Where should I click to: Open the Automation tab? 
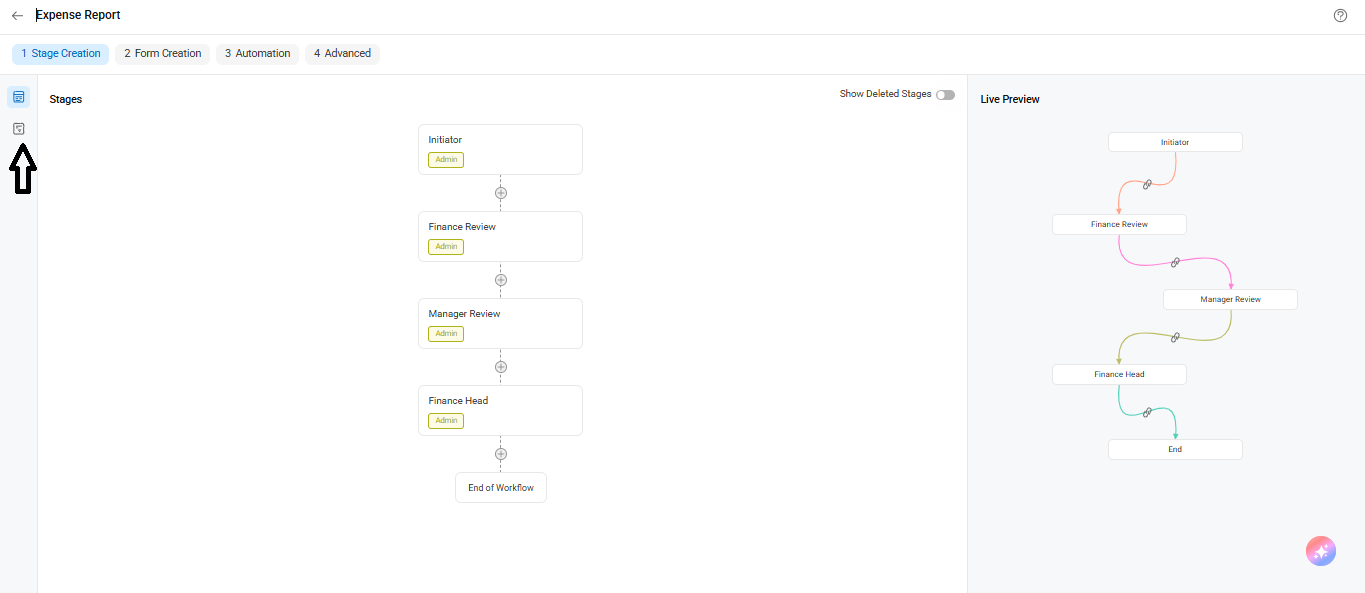coord(257,54)
